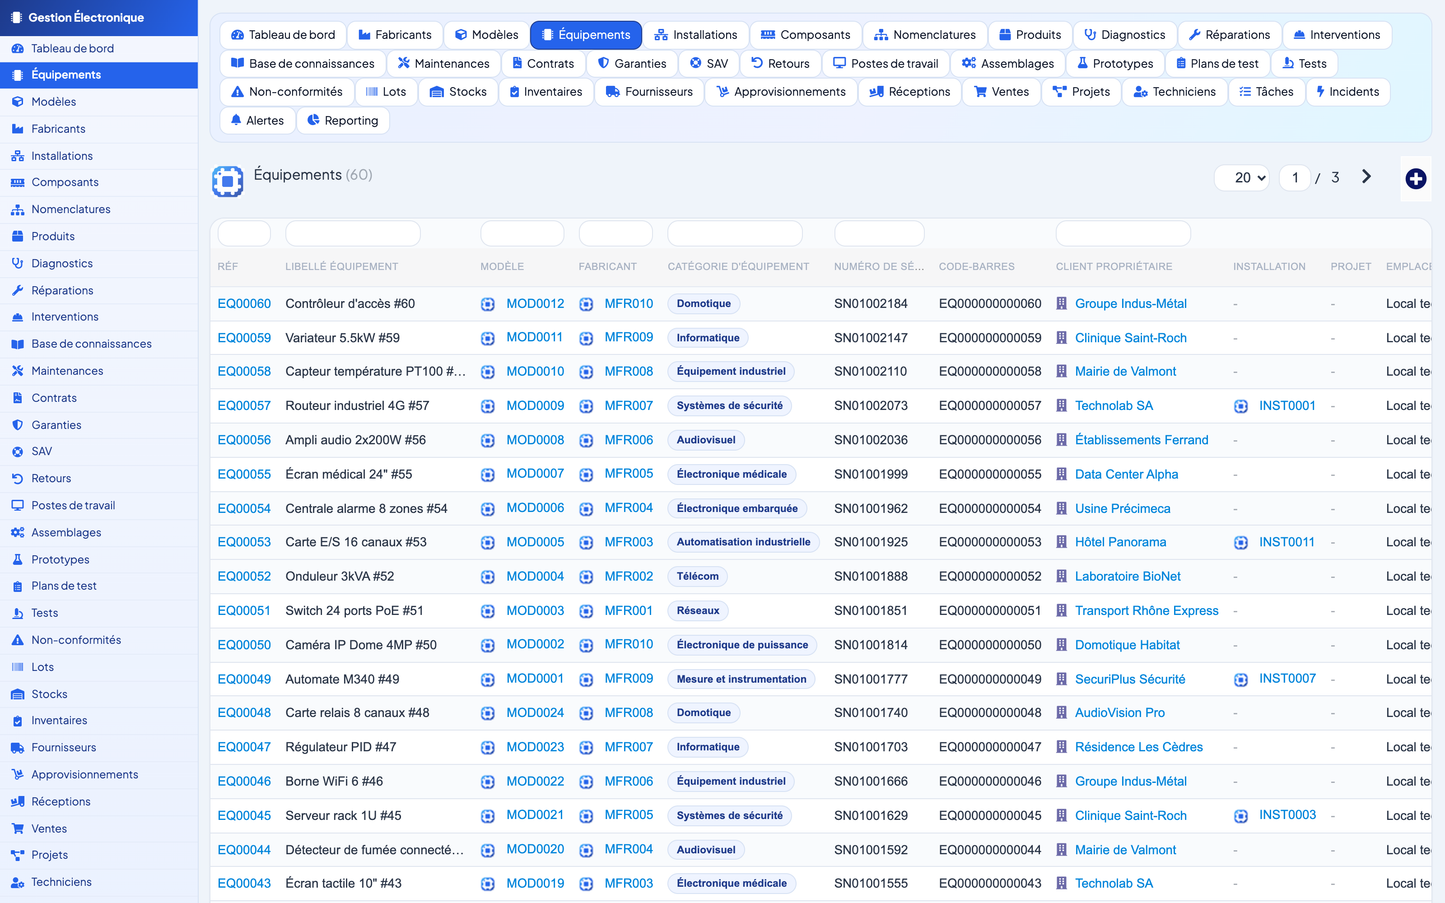Image resolution: width=1445 pixels, height=903 pixels.
Task: Click the manufacturer icon beside MFR010 first row
Action: (x=586, y=304)
